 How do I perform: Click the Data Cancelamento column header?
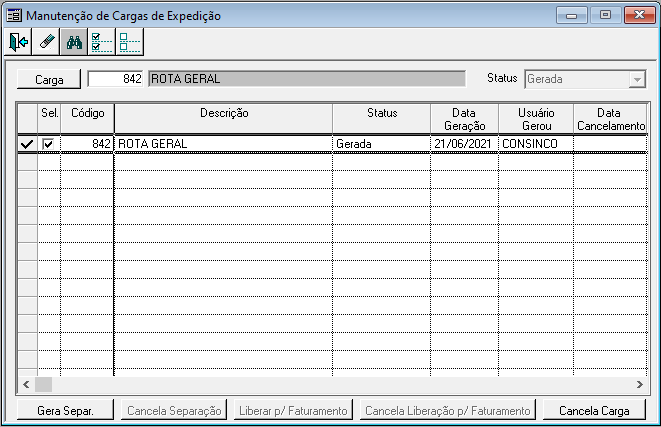(610, 119)
